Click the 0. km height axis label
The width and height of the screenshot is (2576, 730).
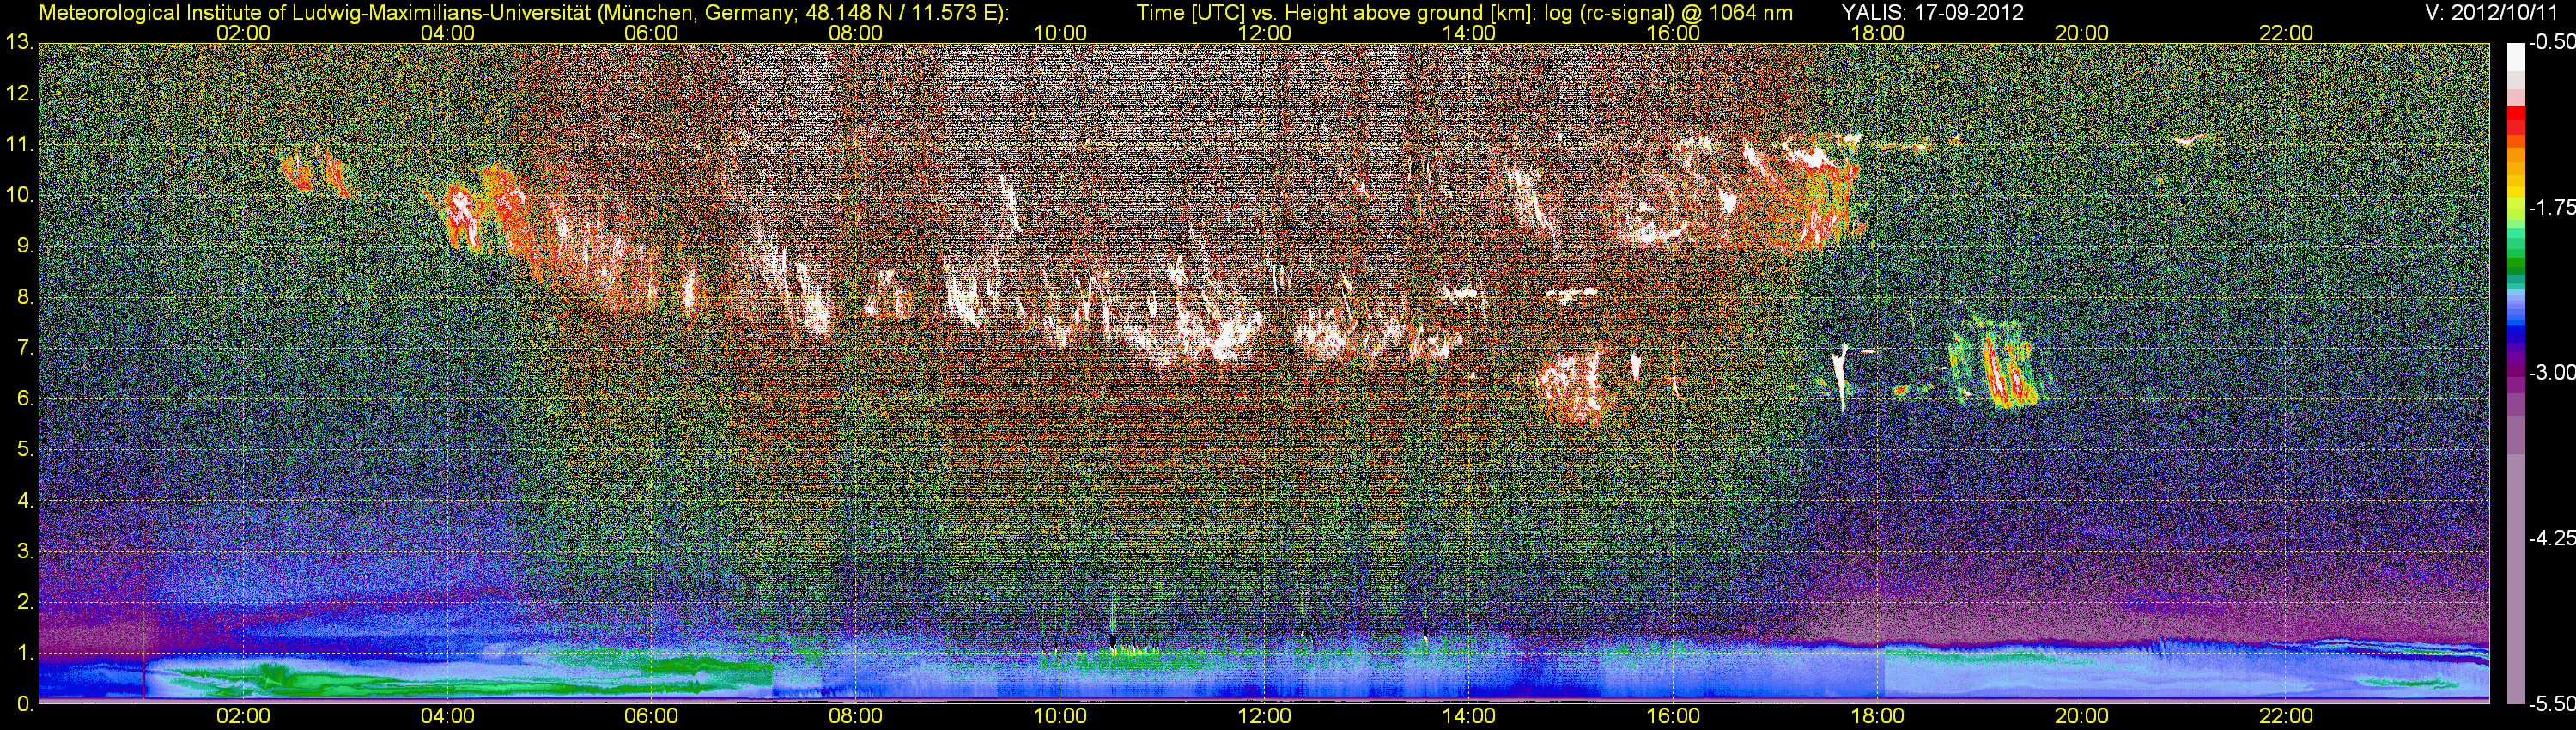24,704
